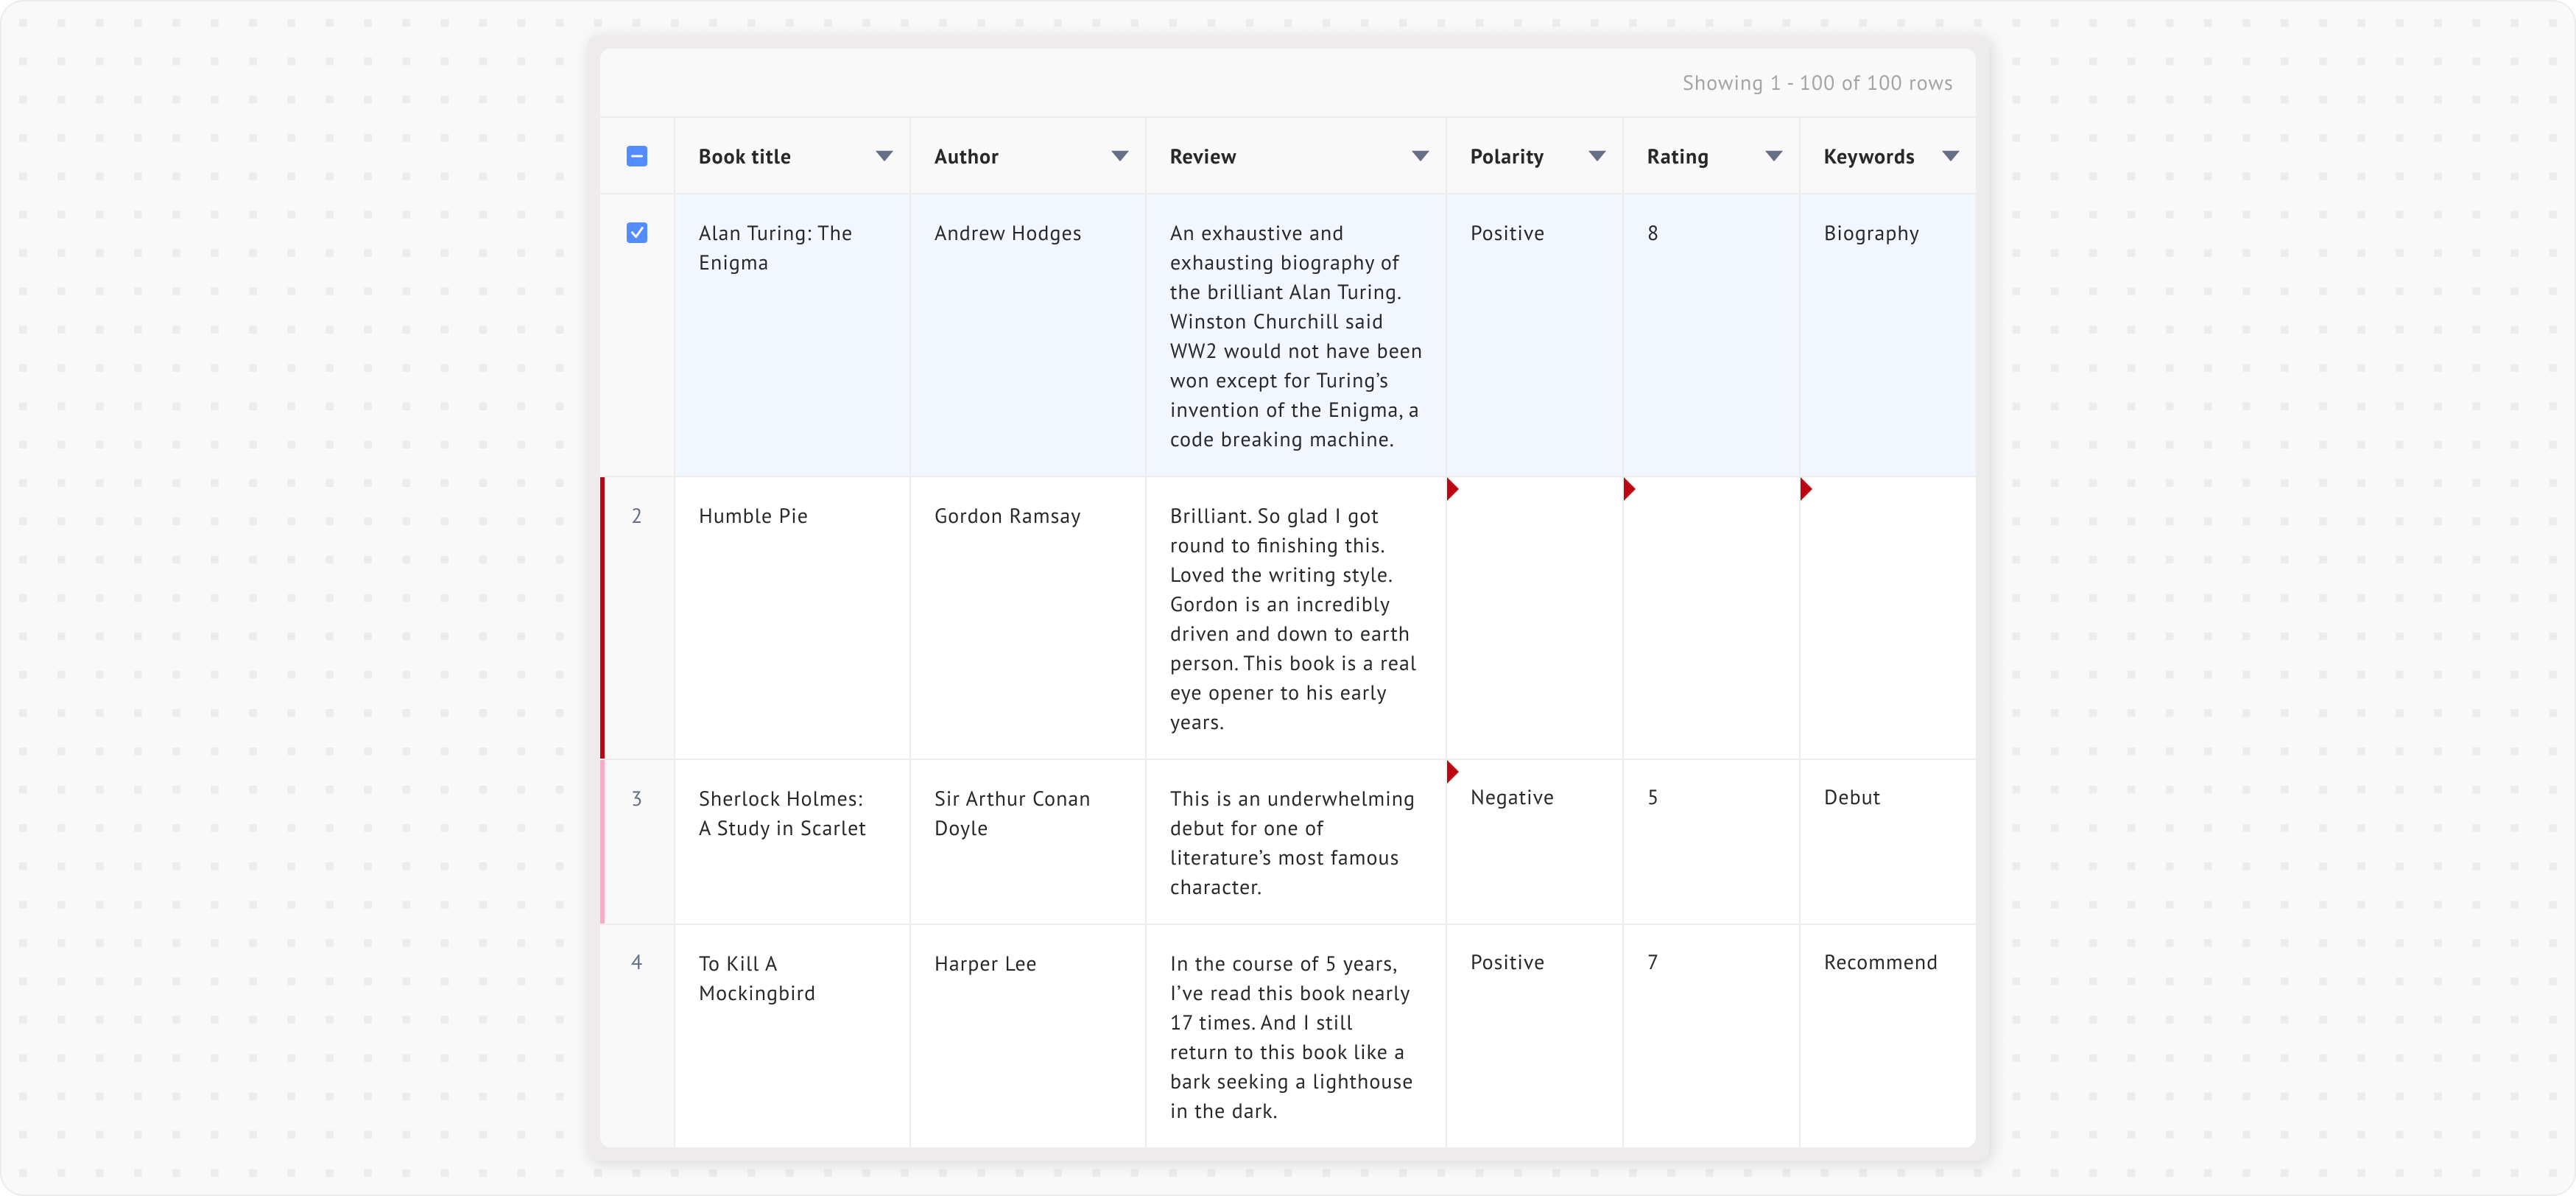
Task: Click the Harper Lee author cell
Action: click(985, 964)
